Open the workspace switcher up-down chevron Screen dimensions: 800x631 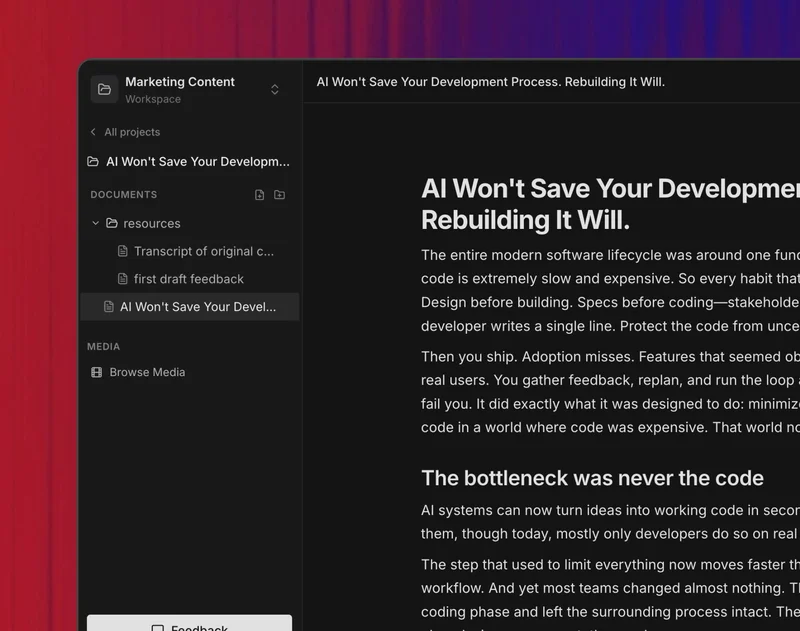click(x=275, y=90)
